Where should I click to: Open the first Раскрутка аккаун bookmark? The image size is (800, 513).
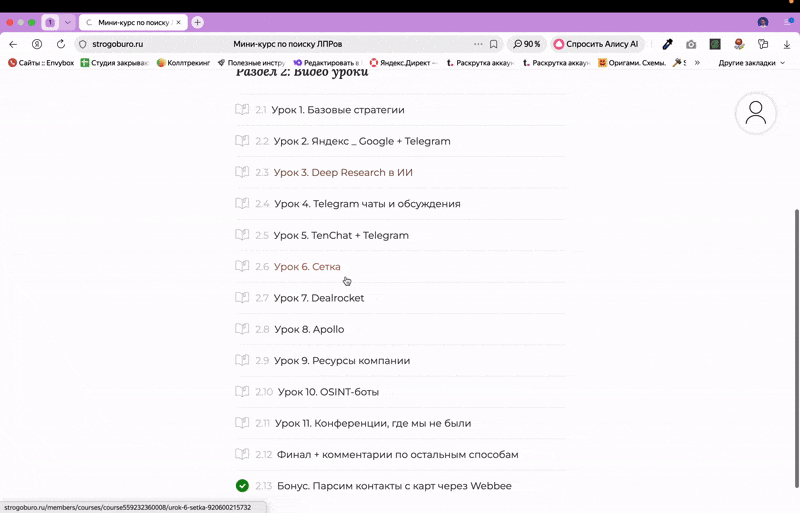(480, 63)
